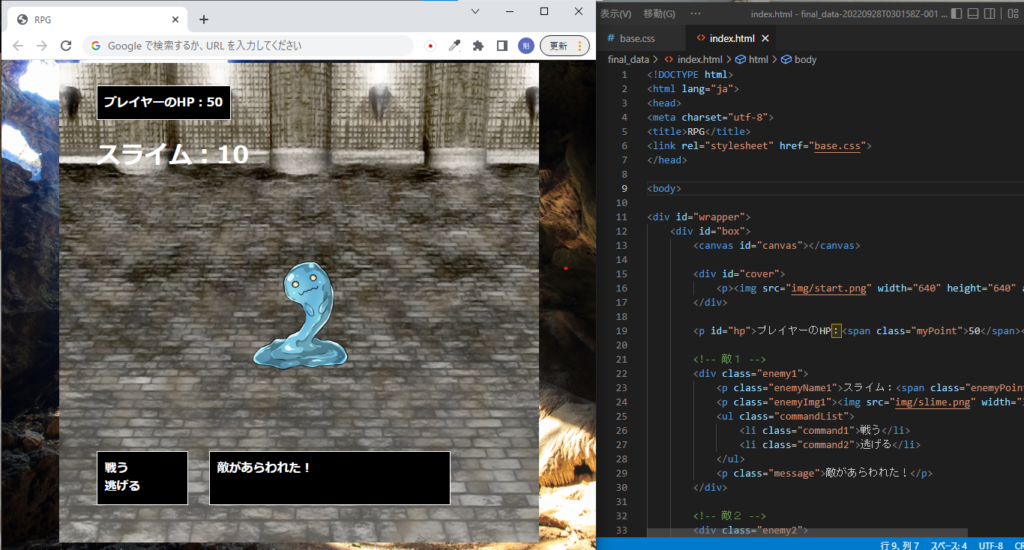
Task: Click the red record extension icon
Action: 430,46
